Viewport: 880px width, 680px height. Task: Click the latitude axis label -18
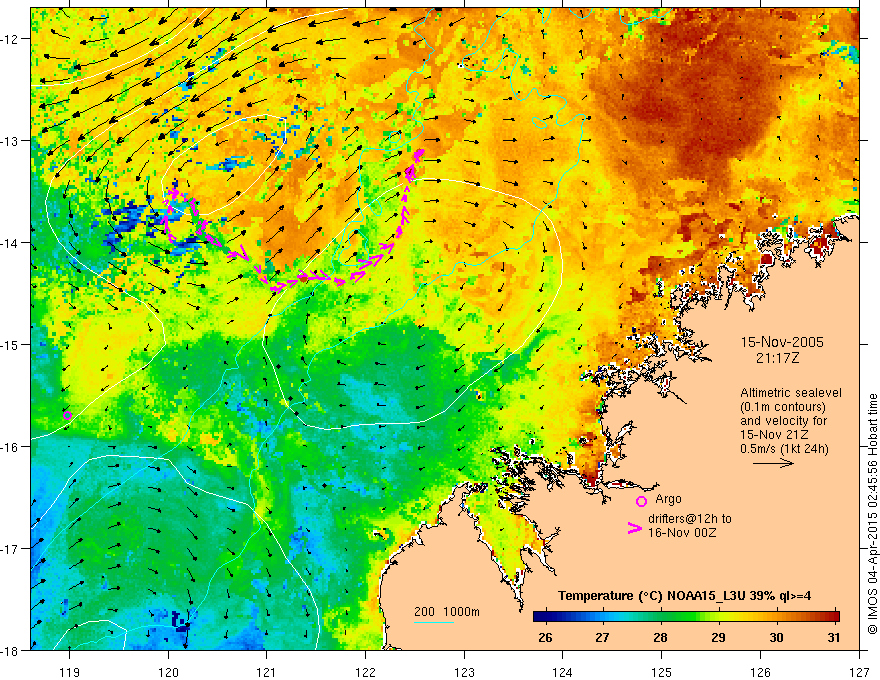(x=10, y=650)
